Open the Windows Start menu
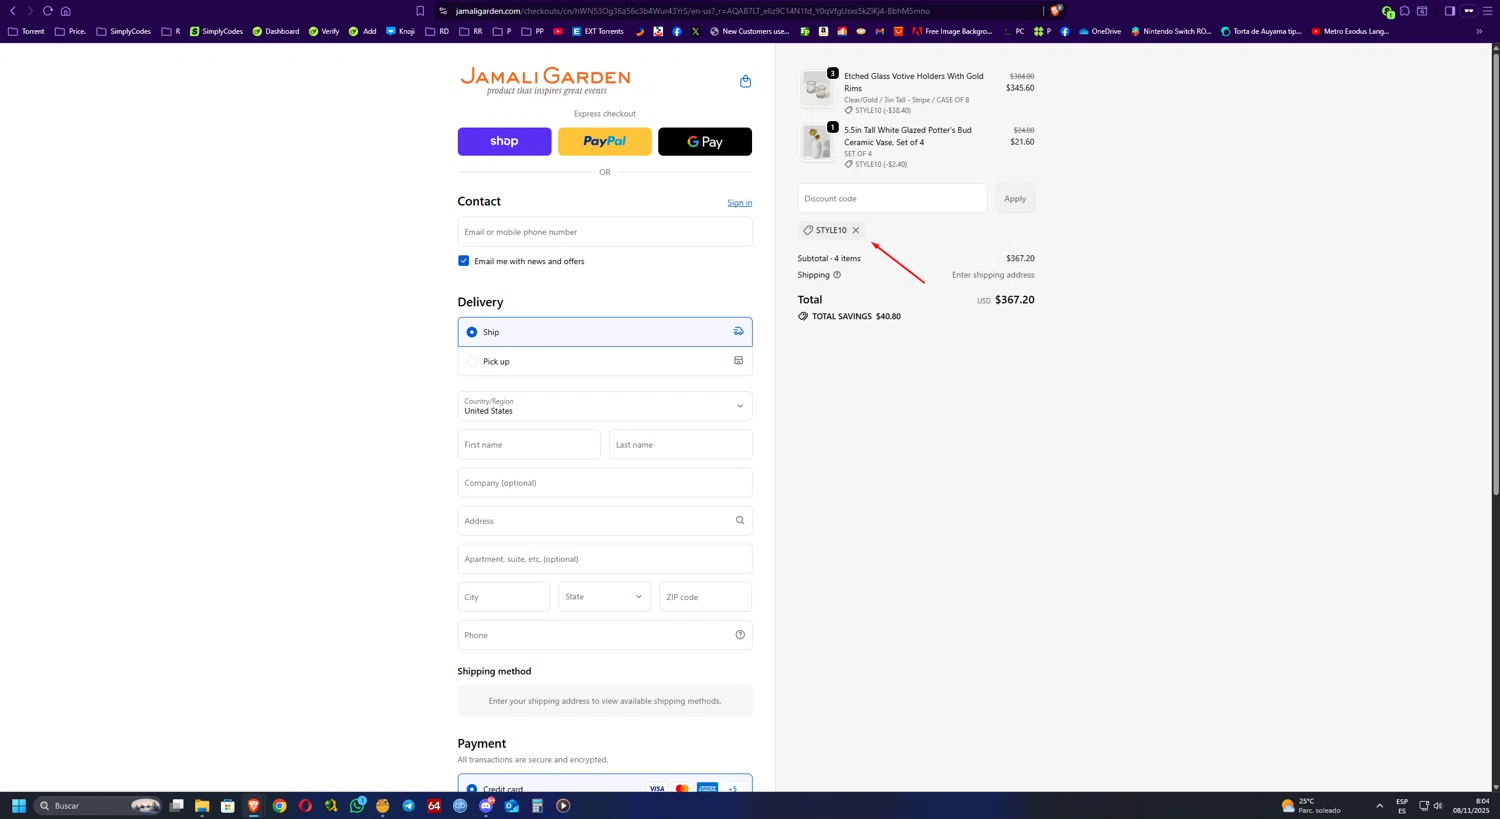This screenshot has width=1500, height=819. [18, 805]
